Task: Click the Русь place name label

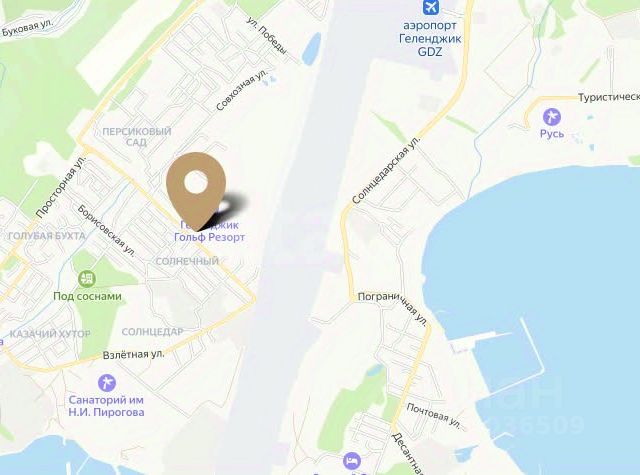Action: click(x=552, y=134)
